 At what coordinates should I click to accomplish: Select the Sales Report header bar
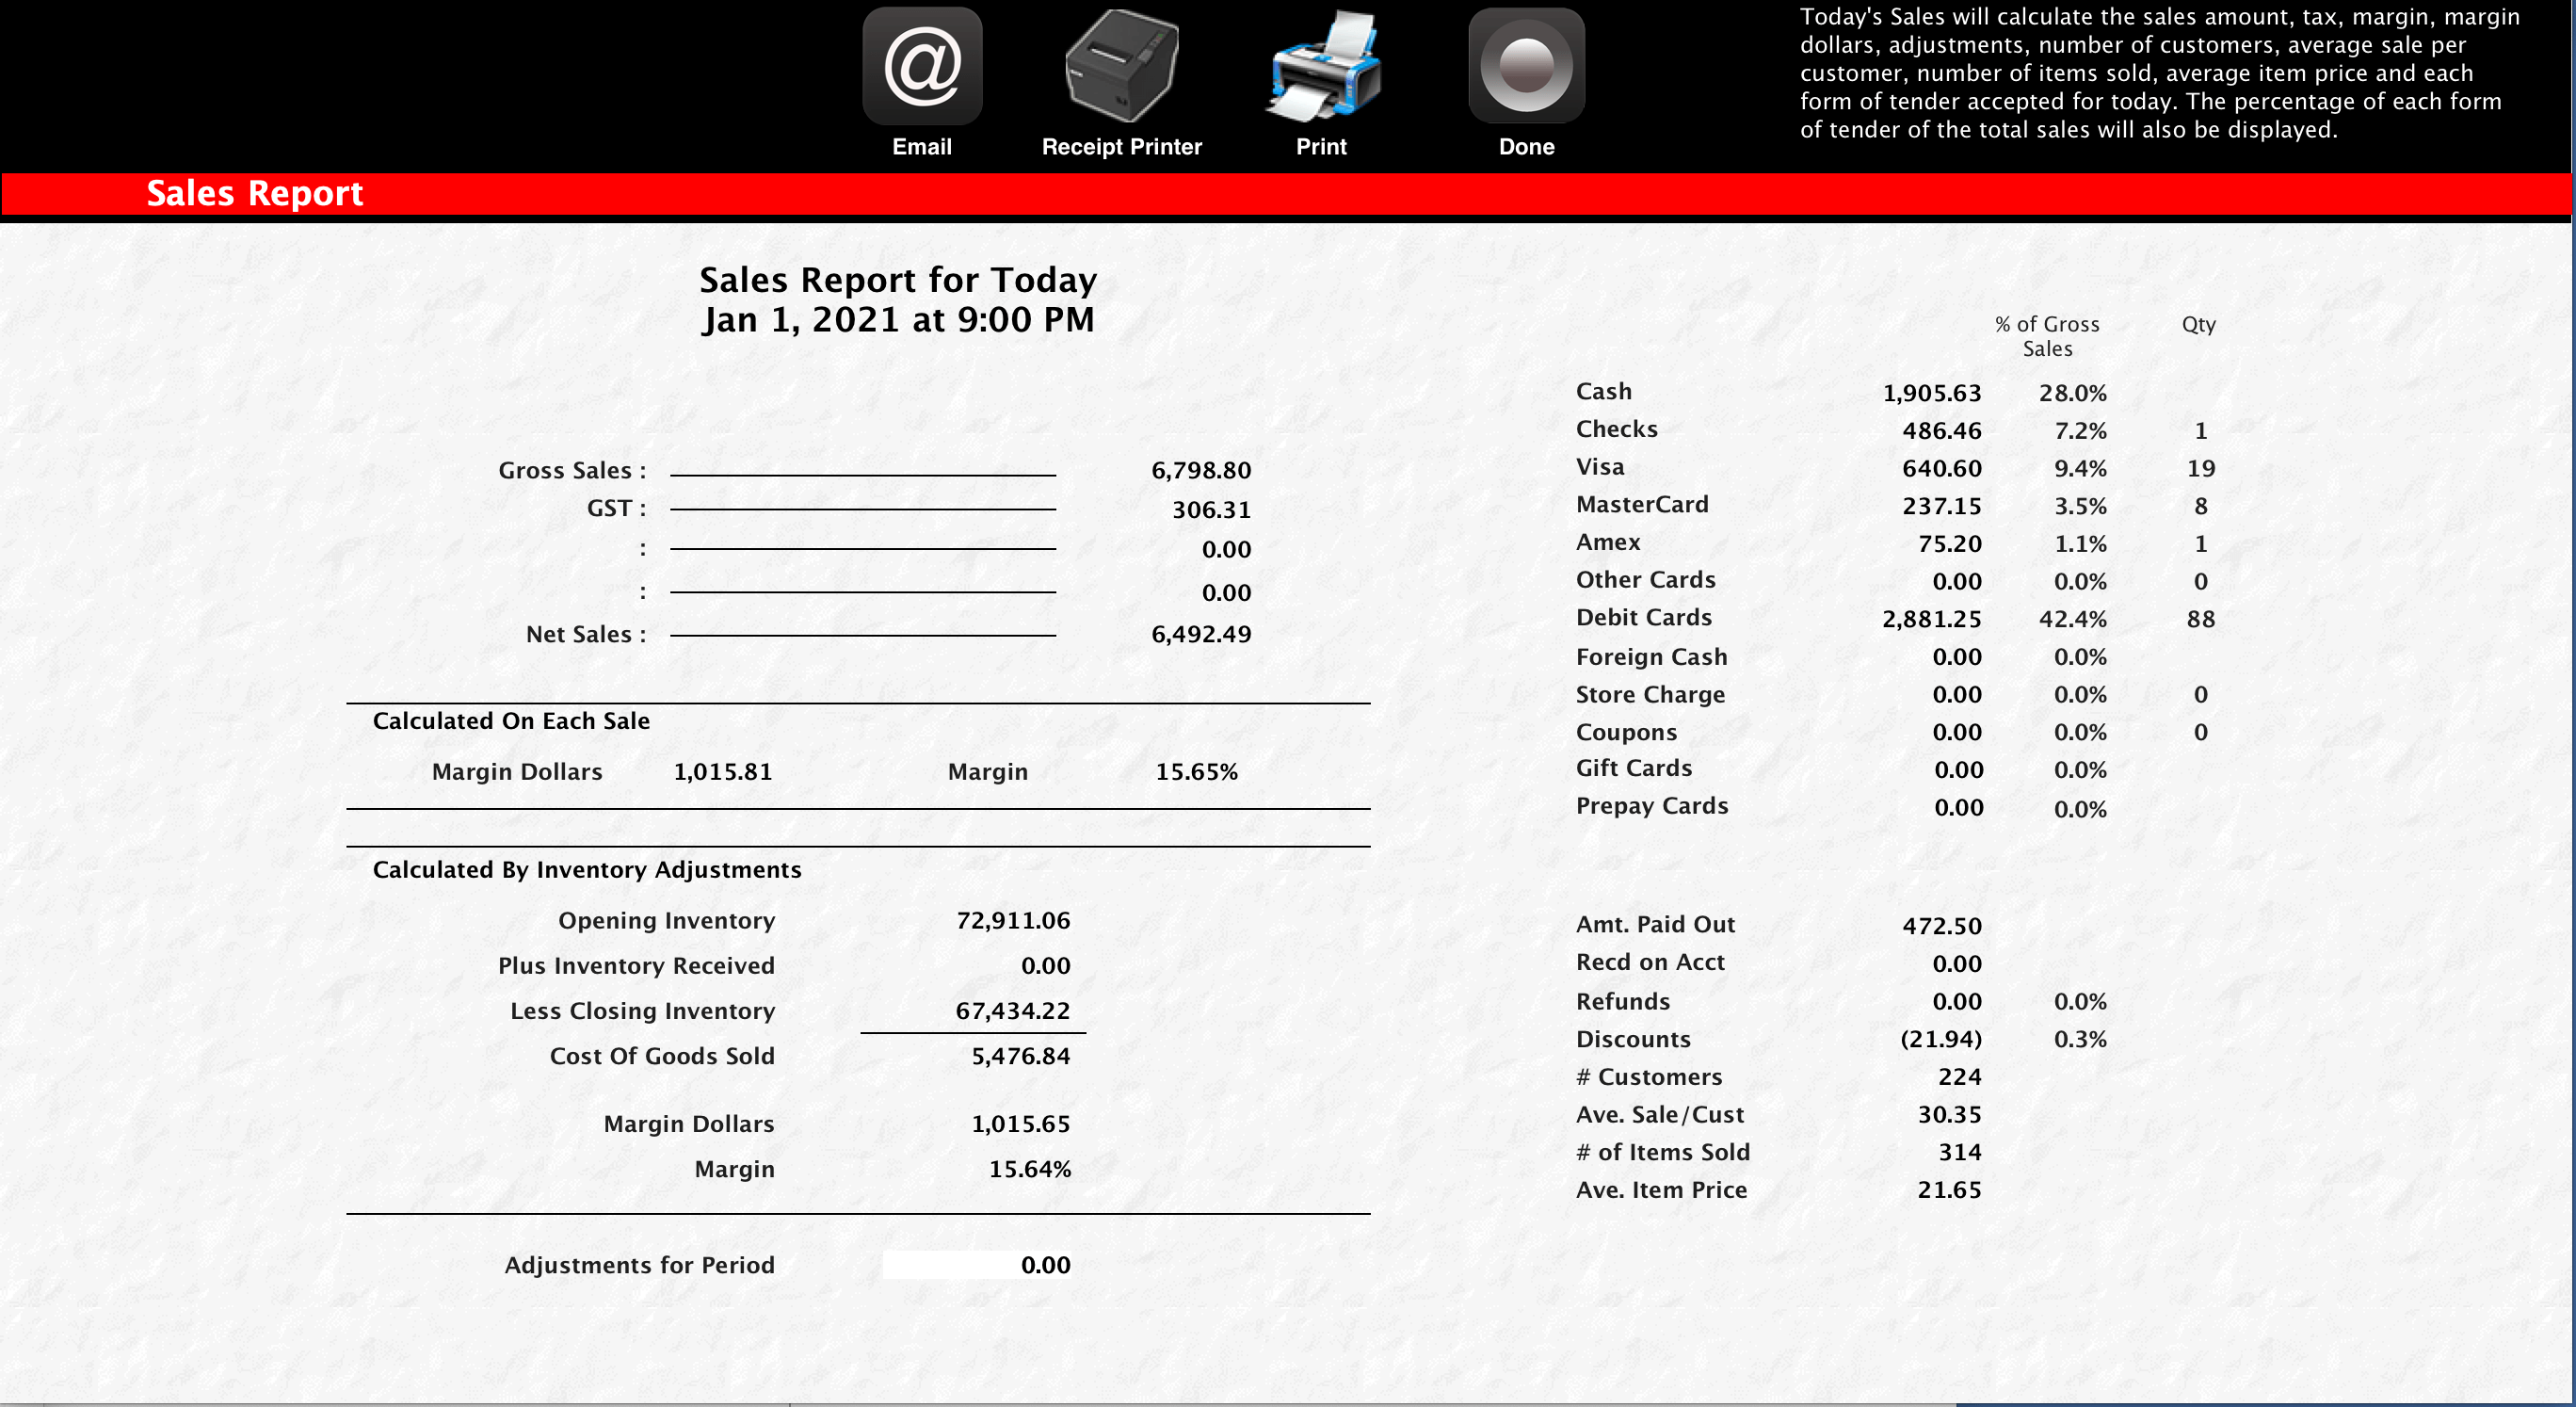[x=256, y=193]
